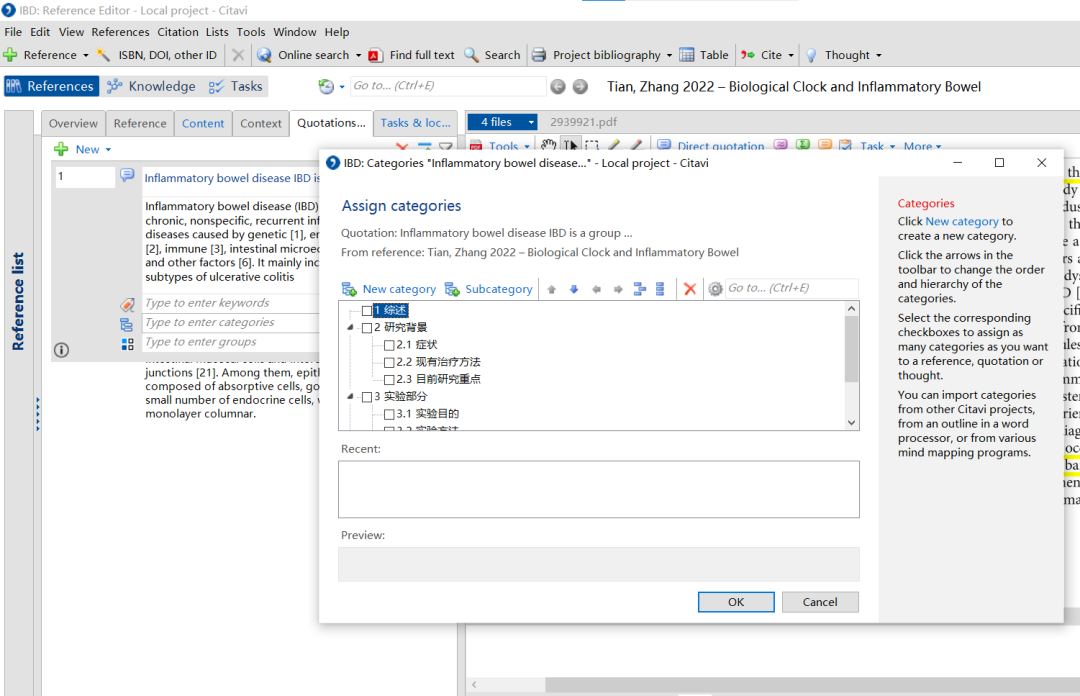Click Cancel in Assign categories dialog

(x=820, y=602)
